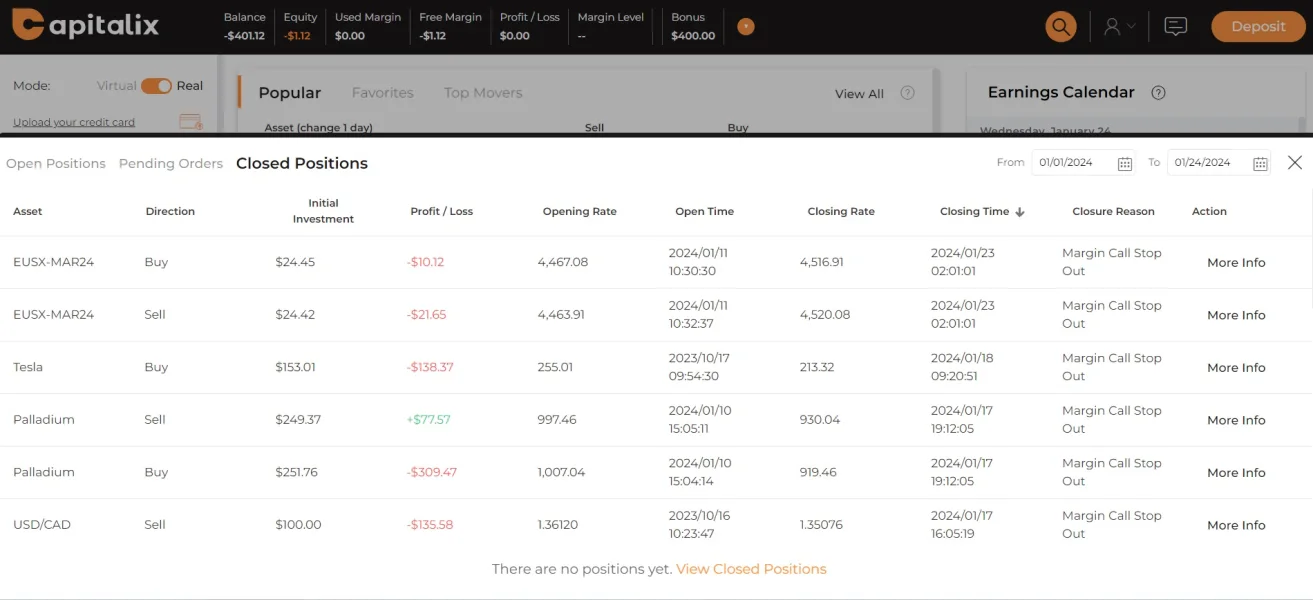Close the positions panel with X
The image size is (1313, 600).
click(1295, 162)
